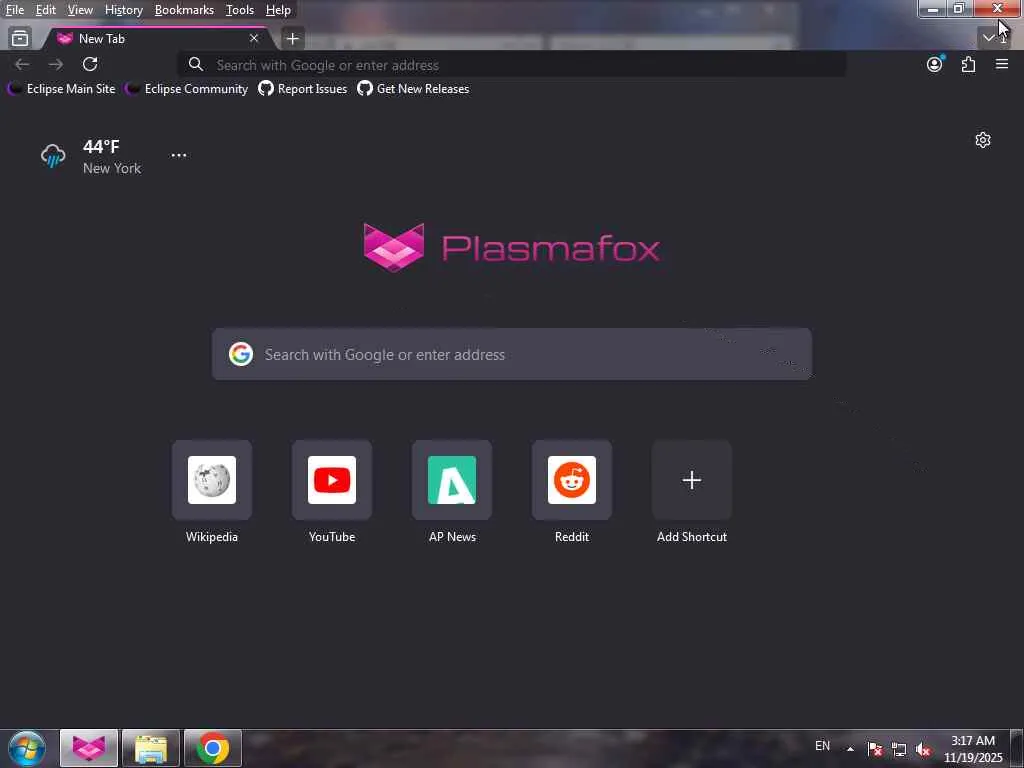This screenshot has width=1024, height=768.
Task: Click the center Google search box
Action: (x=512, y=354)
